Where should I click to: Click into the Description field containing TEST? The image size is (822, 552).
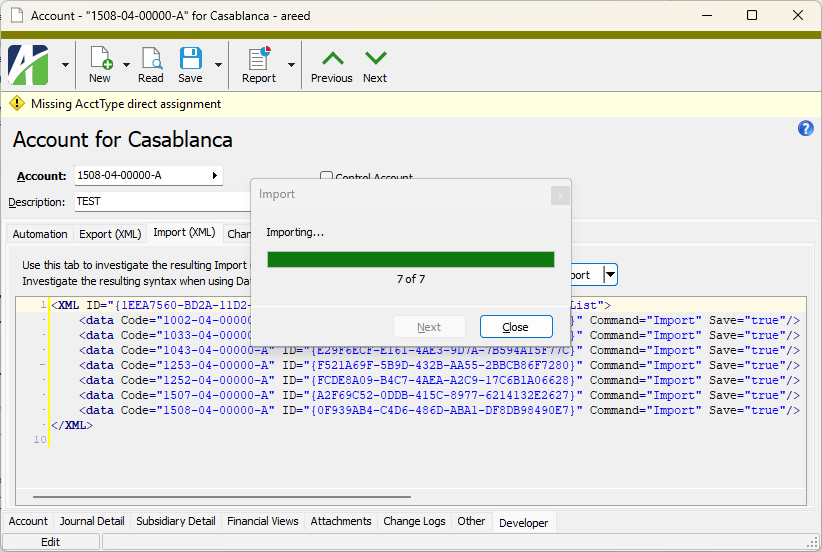click(163, 202)
